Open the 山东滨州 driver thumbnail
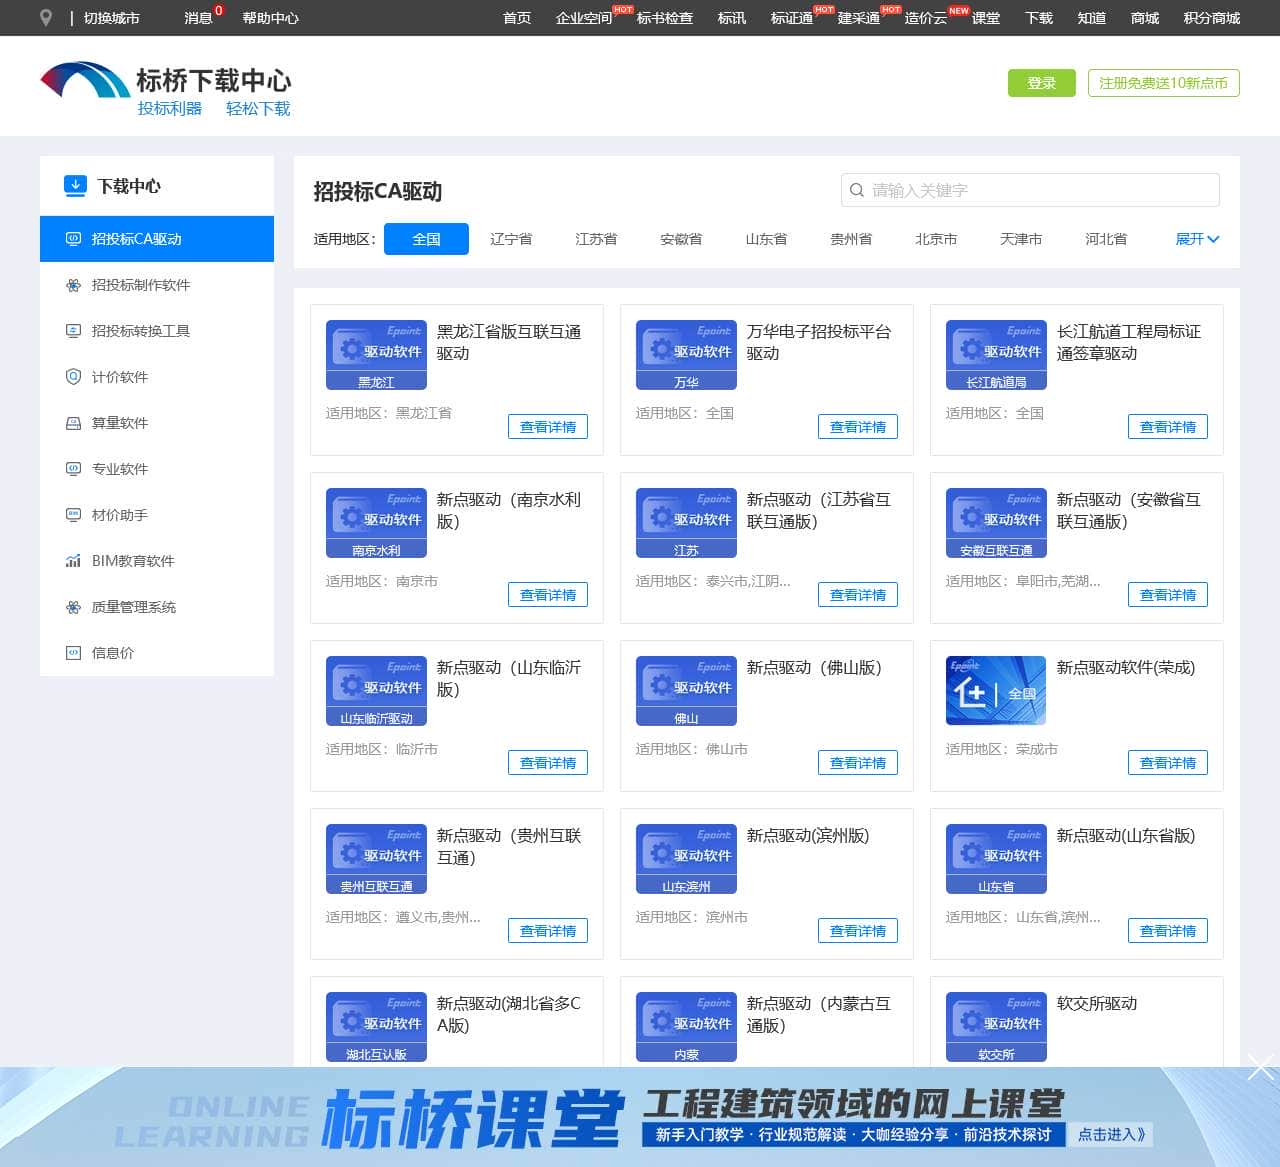This screenshot has height=1167, width=1280. pos(686,859)
